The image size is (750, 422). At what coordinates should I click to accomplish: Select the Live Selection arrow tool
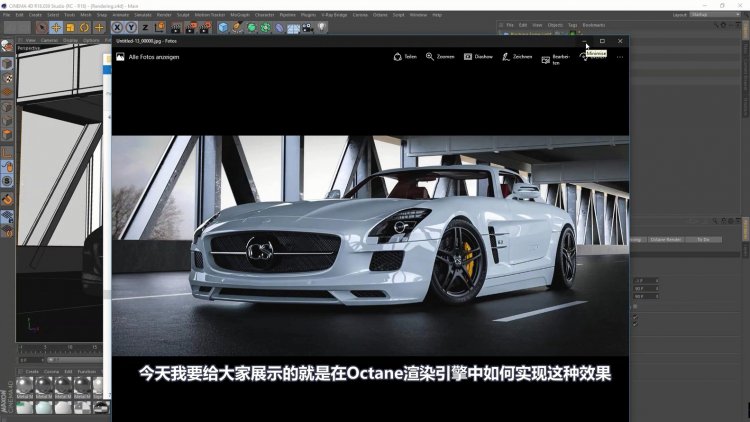42,28
